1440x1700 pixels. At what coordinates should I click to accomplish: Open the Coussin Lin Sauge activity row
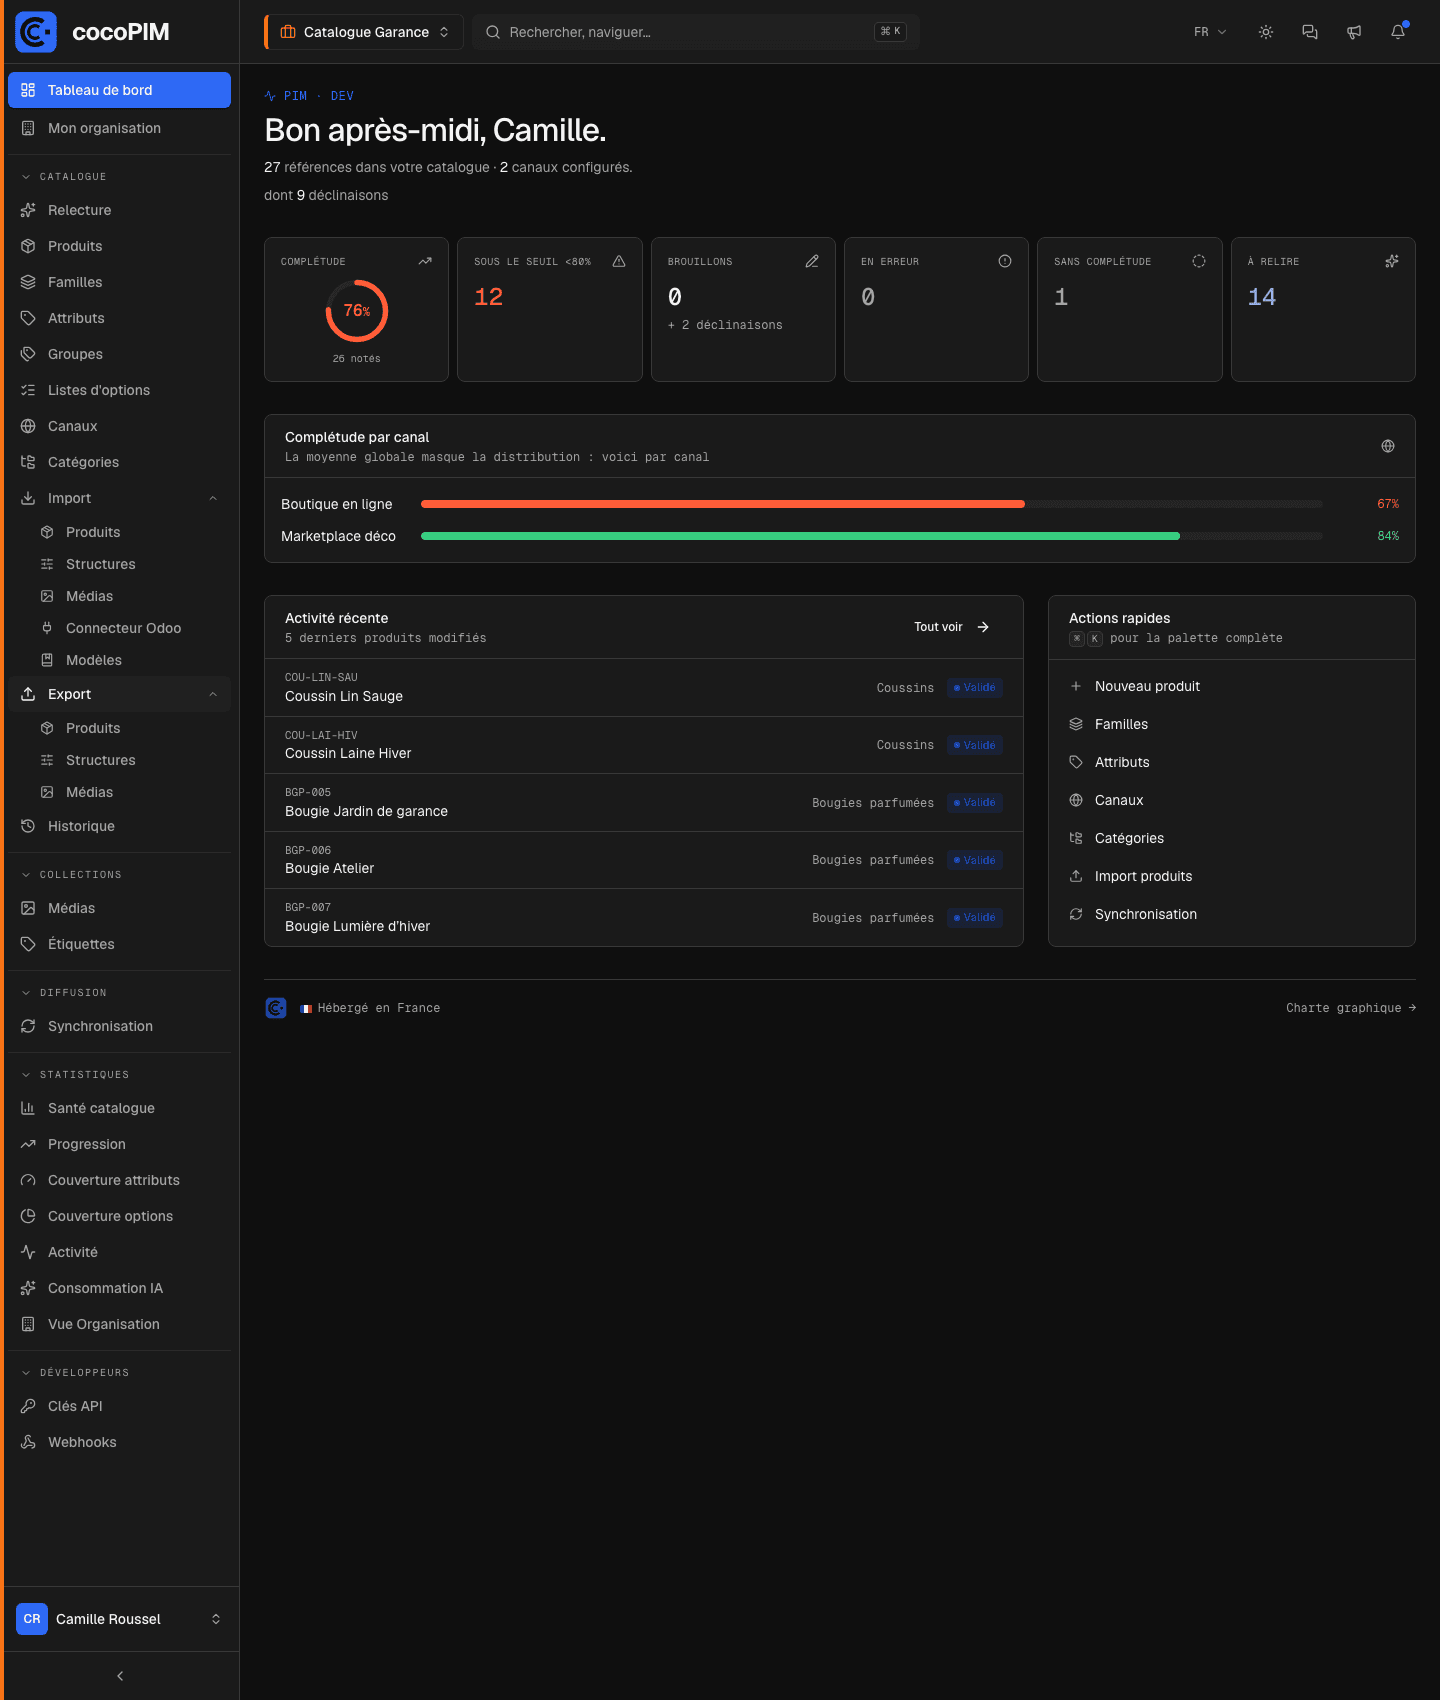point(644,688)
